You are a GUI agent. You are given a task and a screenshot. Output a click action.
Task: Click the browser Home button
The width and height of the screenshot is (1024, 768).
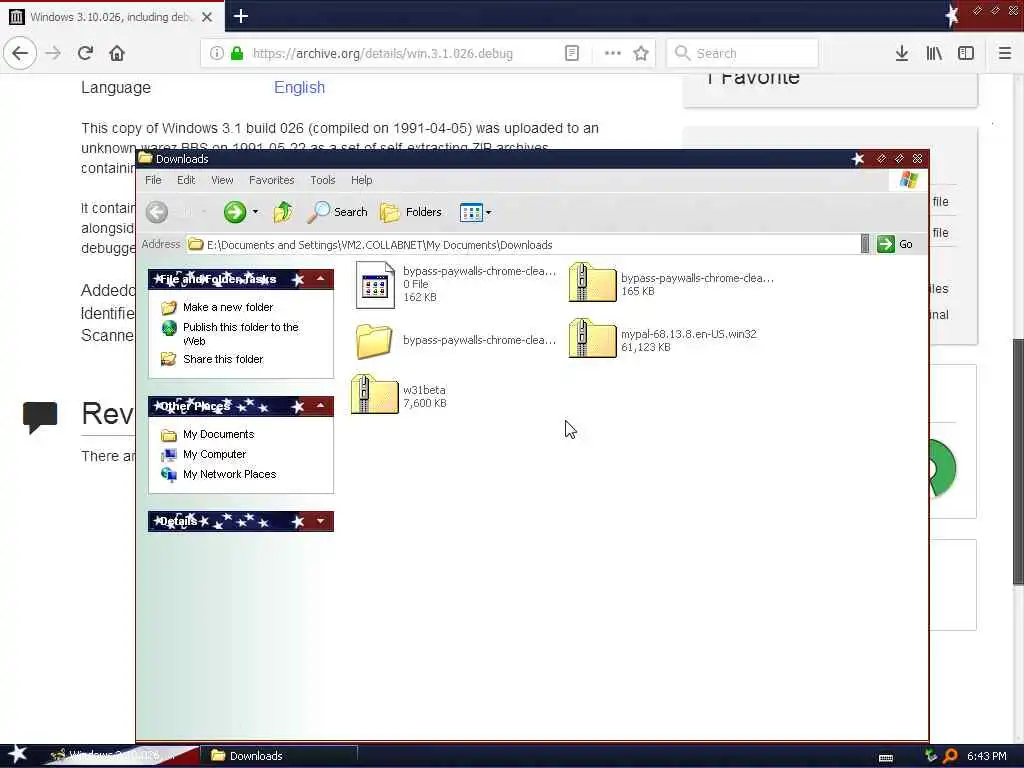tap(117, 53)
